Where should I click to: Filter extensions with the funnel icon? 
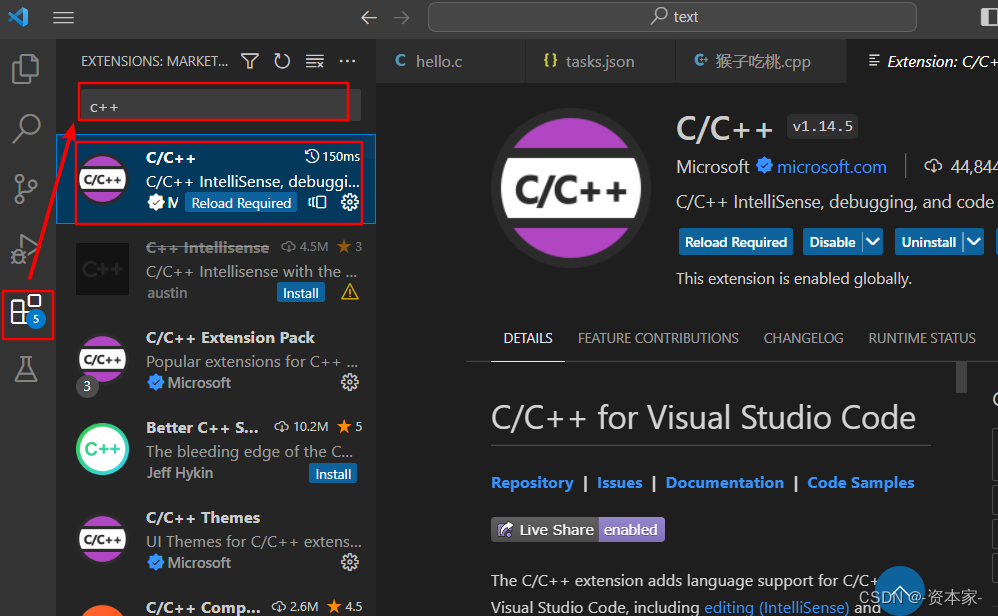[x=250, y=61]
